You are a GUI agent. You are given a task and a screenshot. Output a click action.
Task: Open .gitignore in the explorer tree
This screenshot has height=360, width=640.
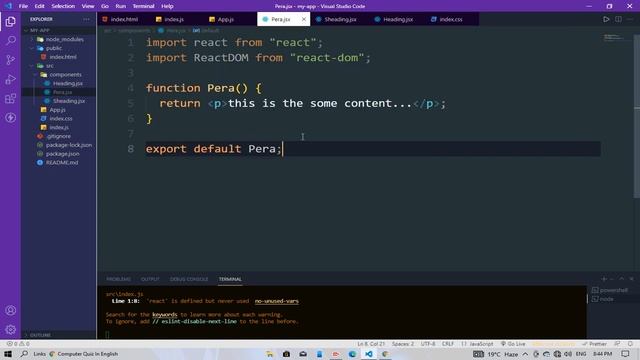pyautogui.click(x=59, y=136)
